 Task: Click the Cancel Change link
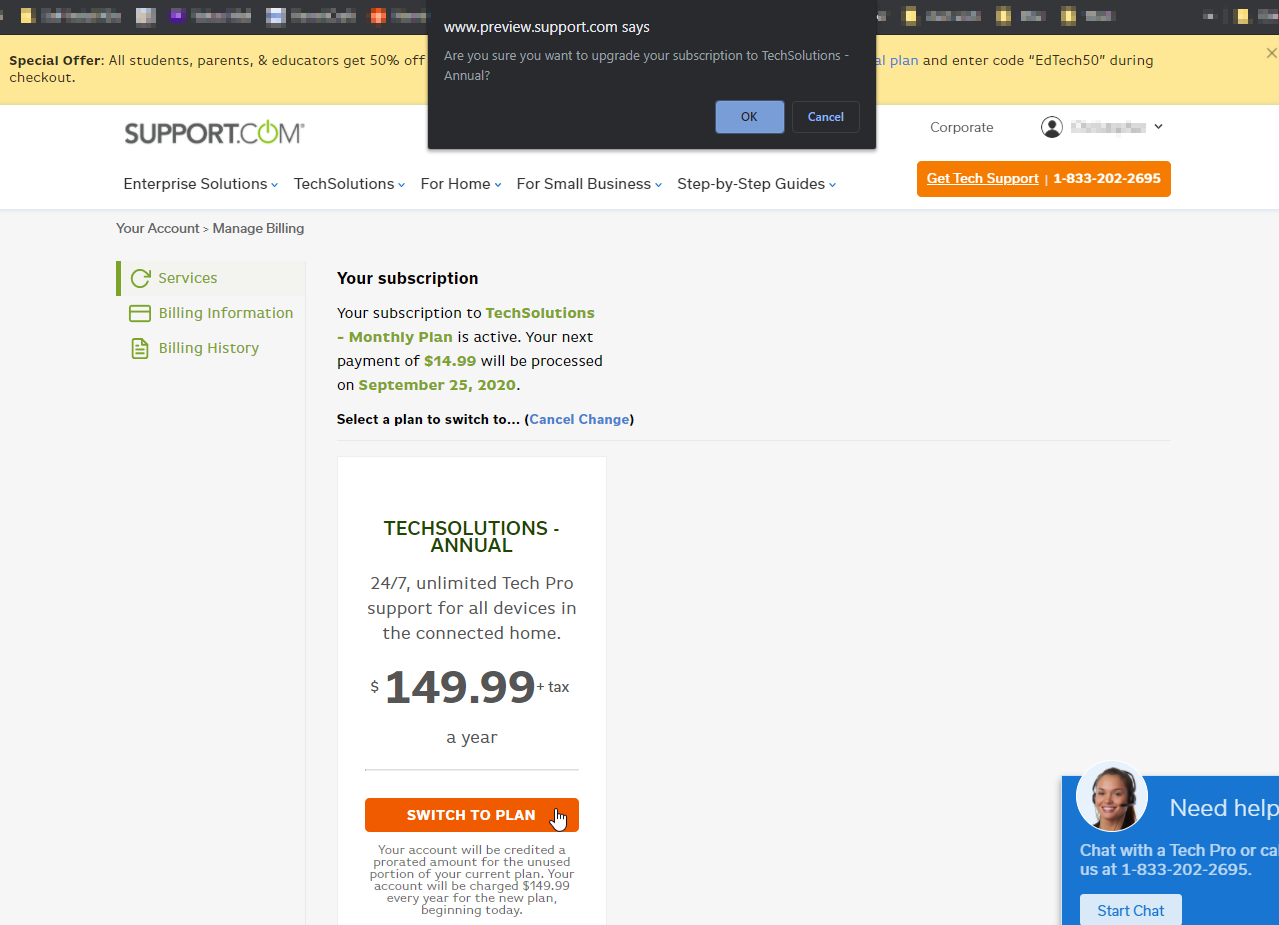579,419
